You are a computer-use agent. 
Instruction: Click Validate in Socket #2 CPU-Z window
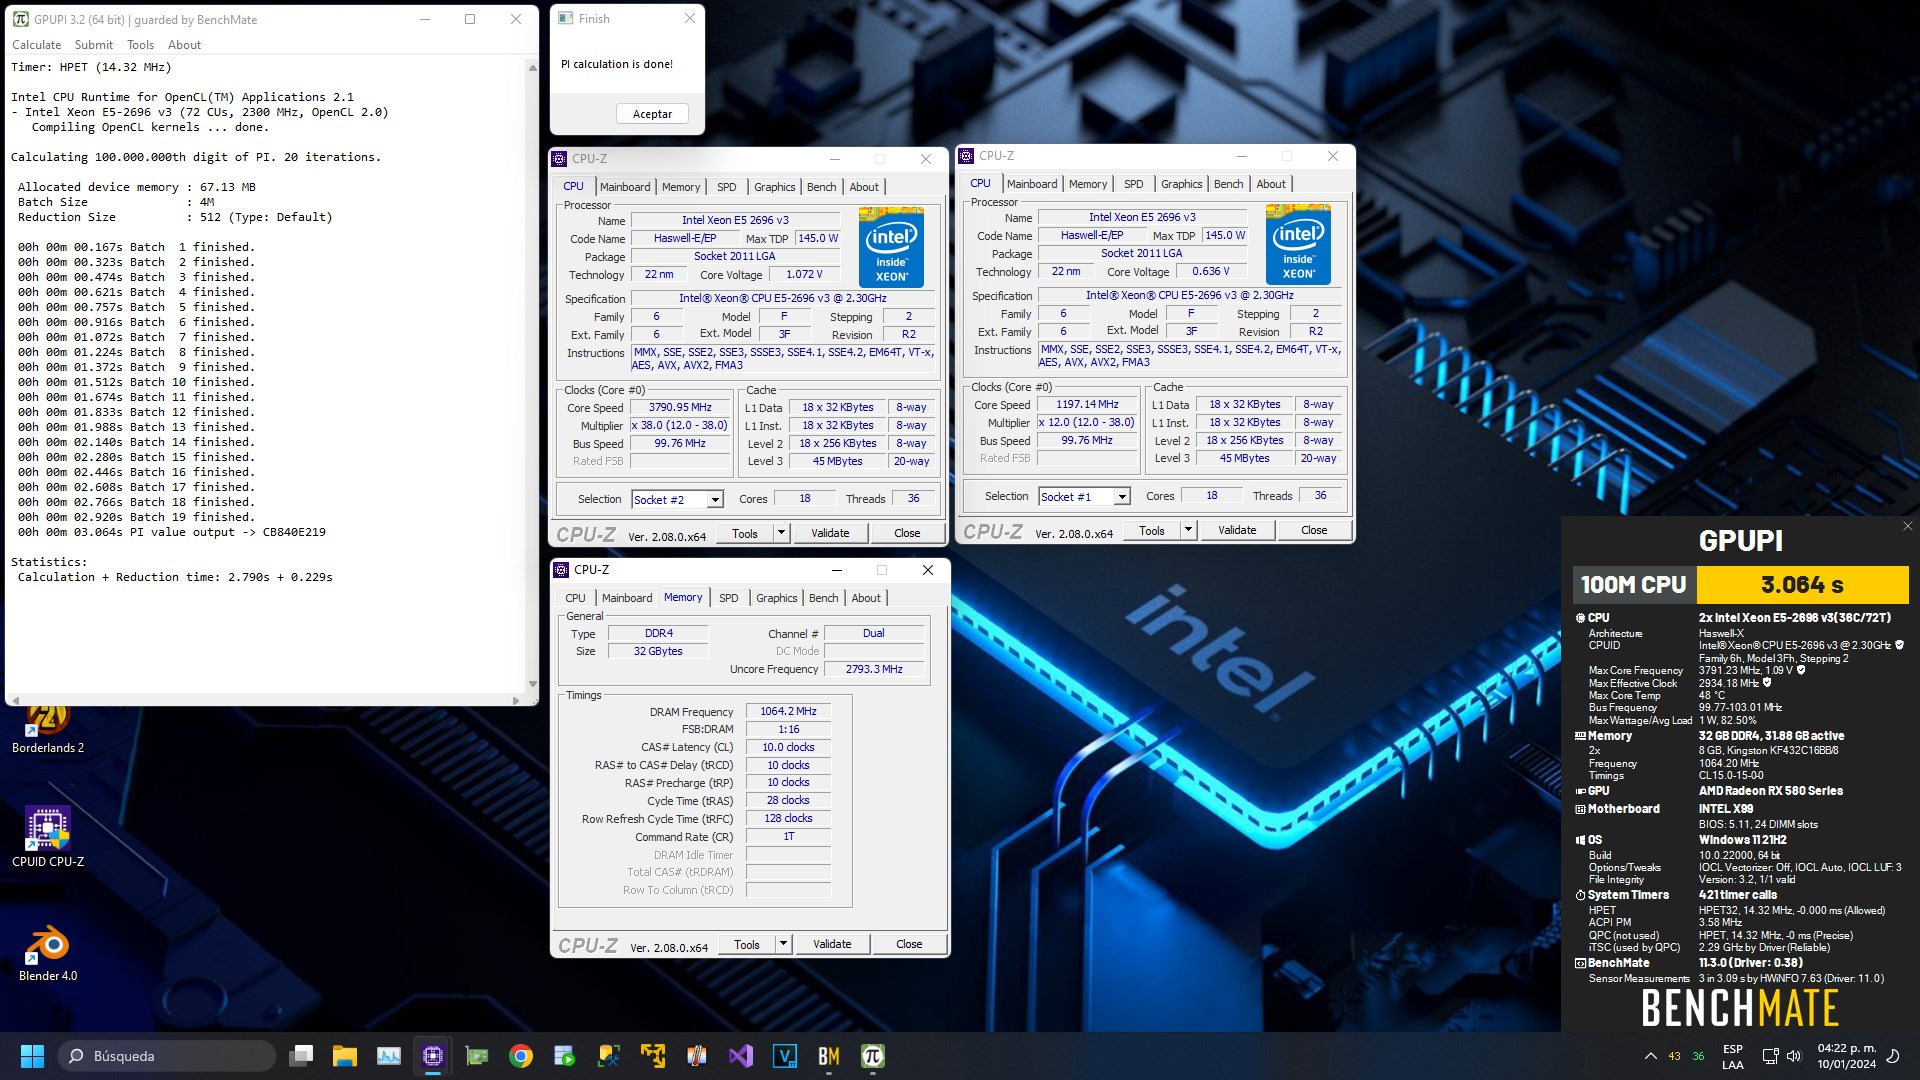click(x=830, y=533)
